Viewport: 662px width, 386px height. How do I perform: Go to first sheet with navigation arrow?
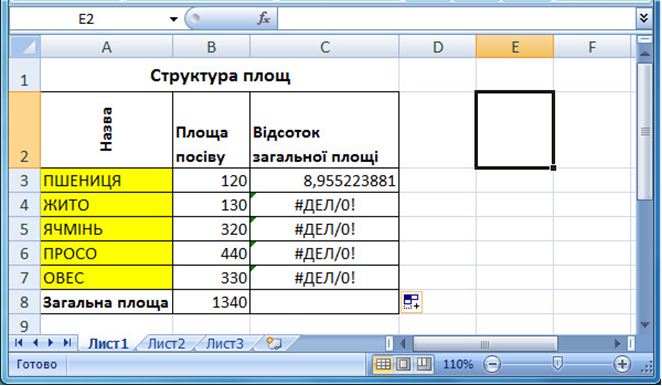click(19, 343)
